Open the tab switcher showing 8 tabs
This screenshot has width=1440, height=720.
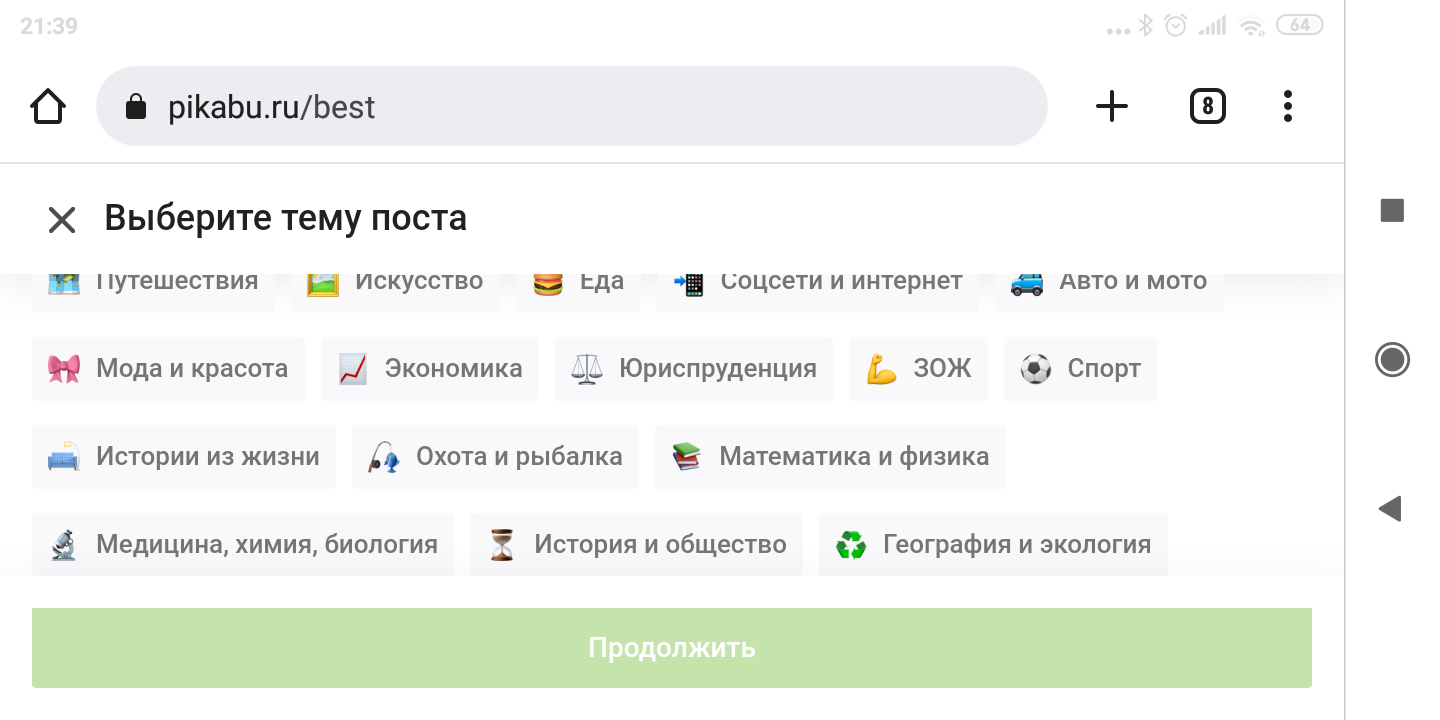(x=1207, y=106)
